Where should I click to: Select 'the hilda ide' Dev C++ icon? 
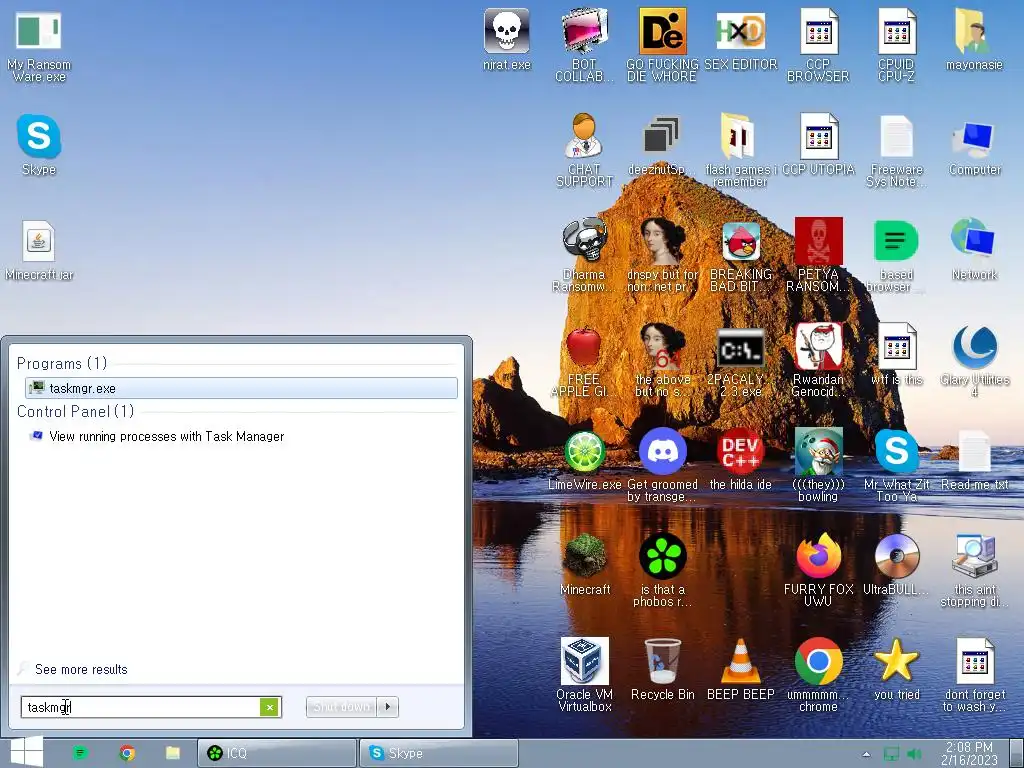(741, 460)
